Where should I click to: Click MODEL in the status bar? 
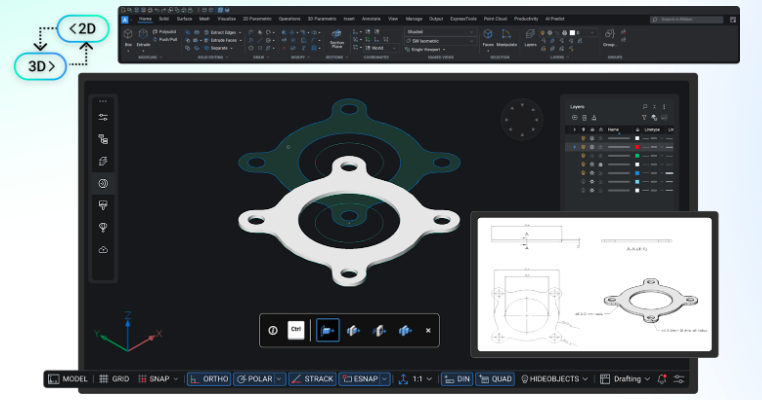(68, 379)
